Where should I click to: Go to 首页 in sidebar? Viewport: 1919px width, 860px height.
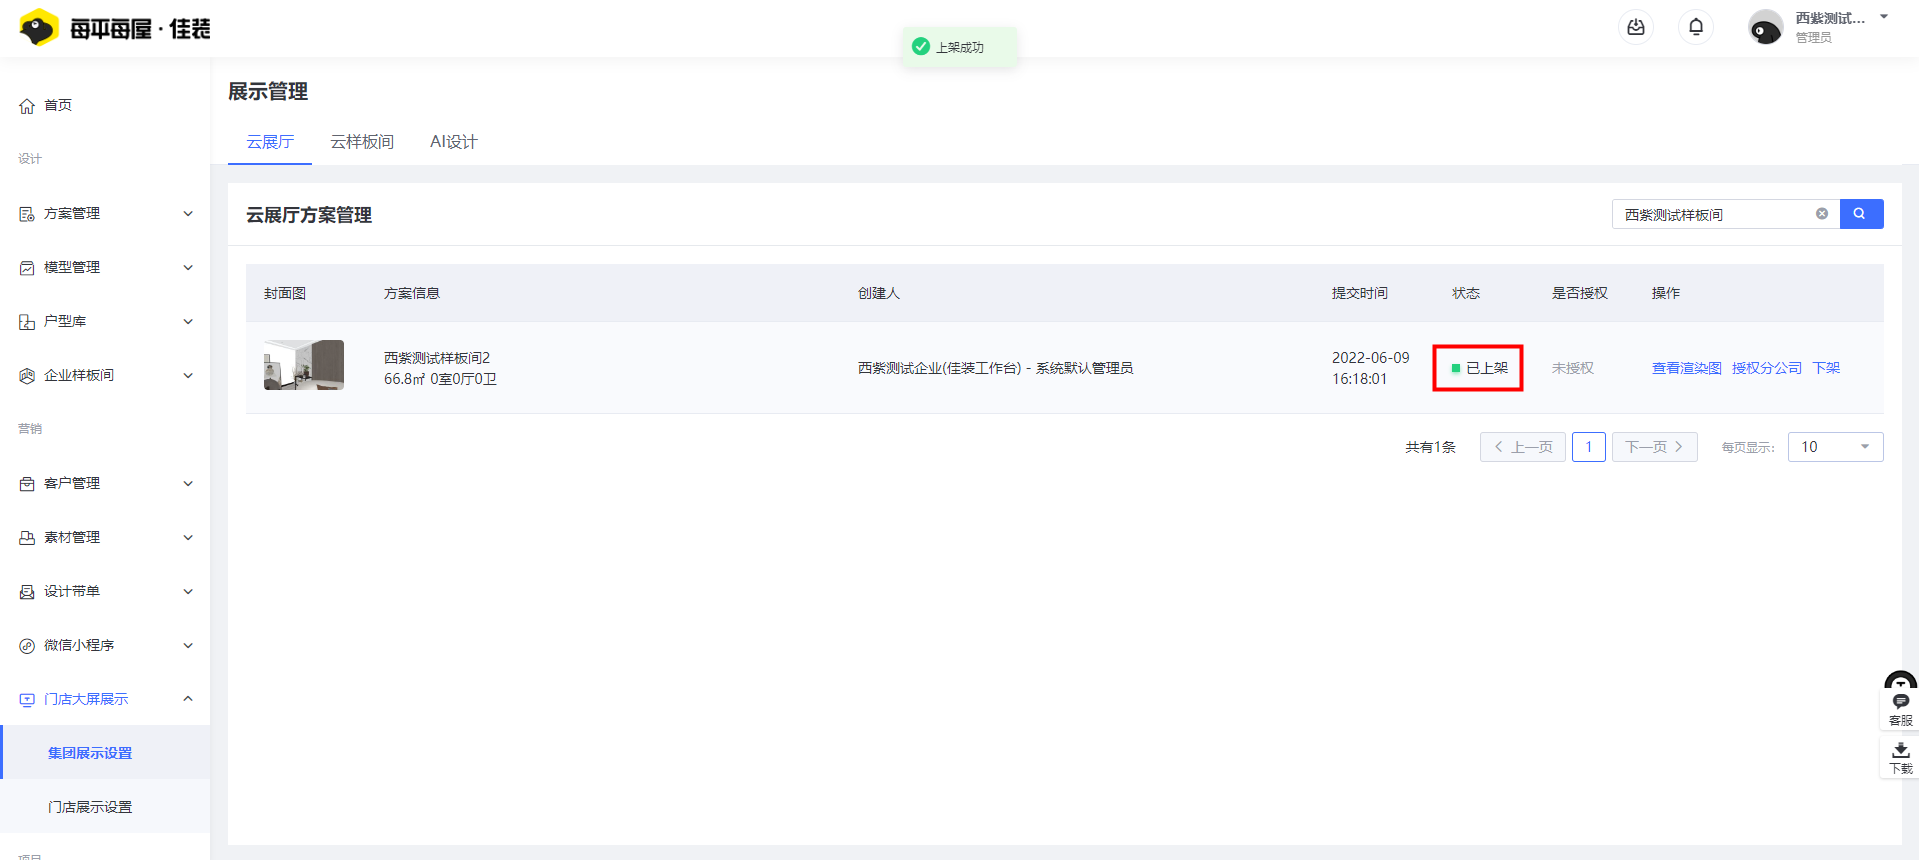click(58, 105)
